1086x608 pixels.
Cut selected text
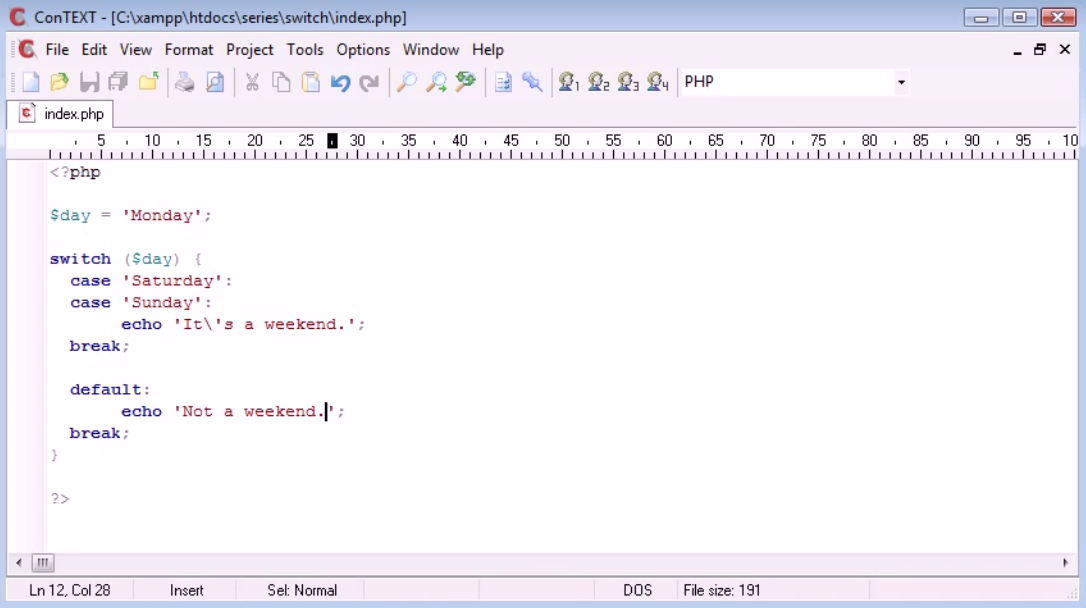pyautogui.click(x=253, y=82)
